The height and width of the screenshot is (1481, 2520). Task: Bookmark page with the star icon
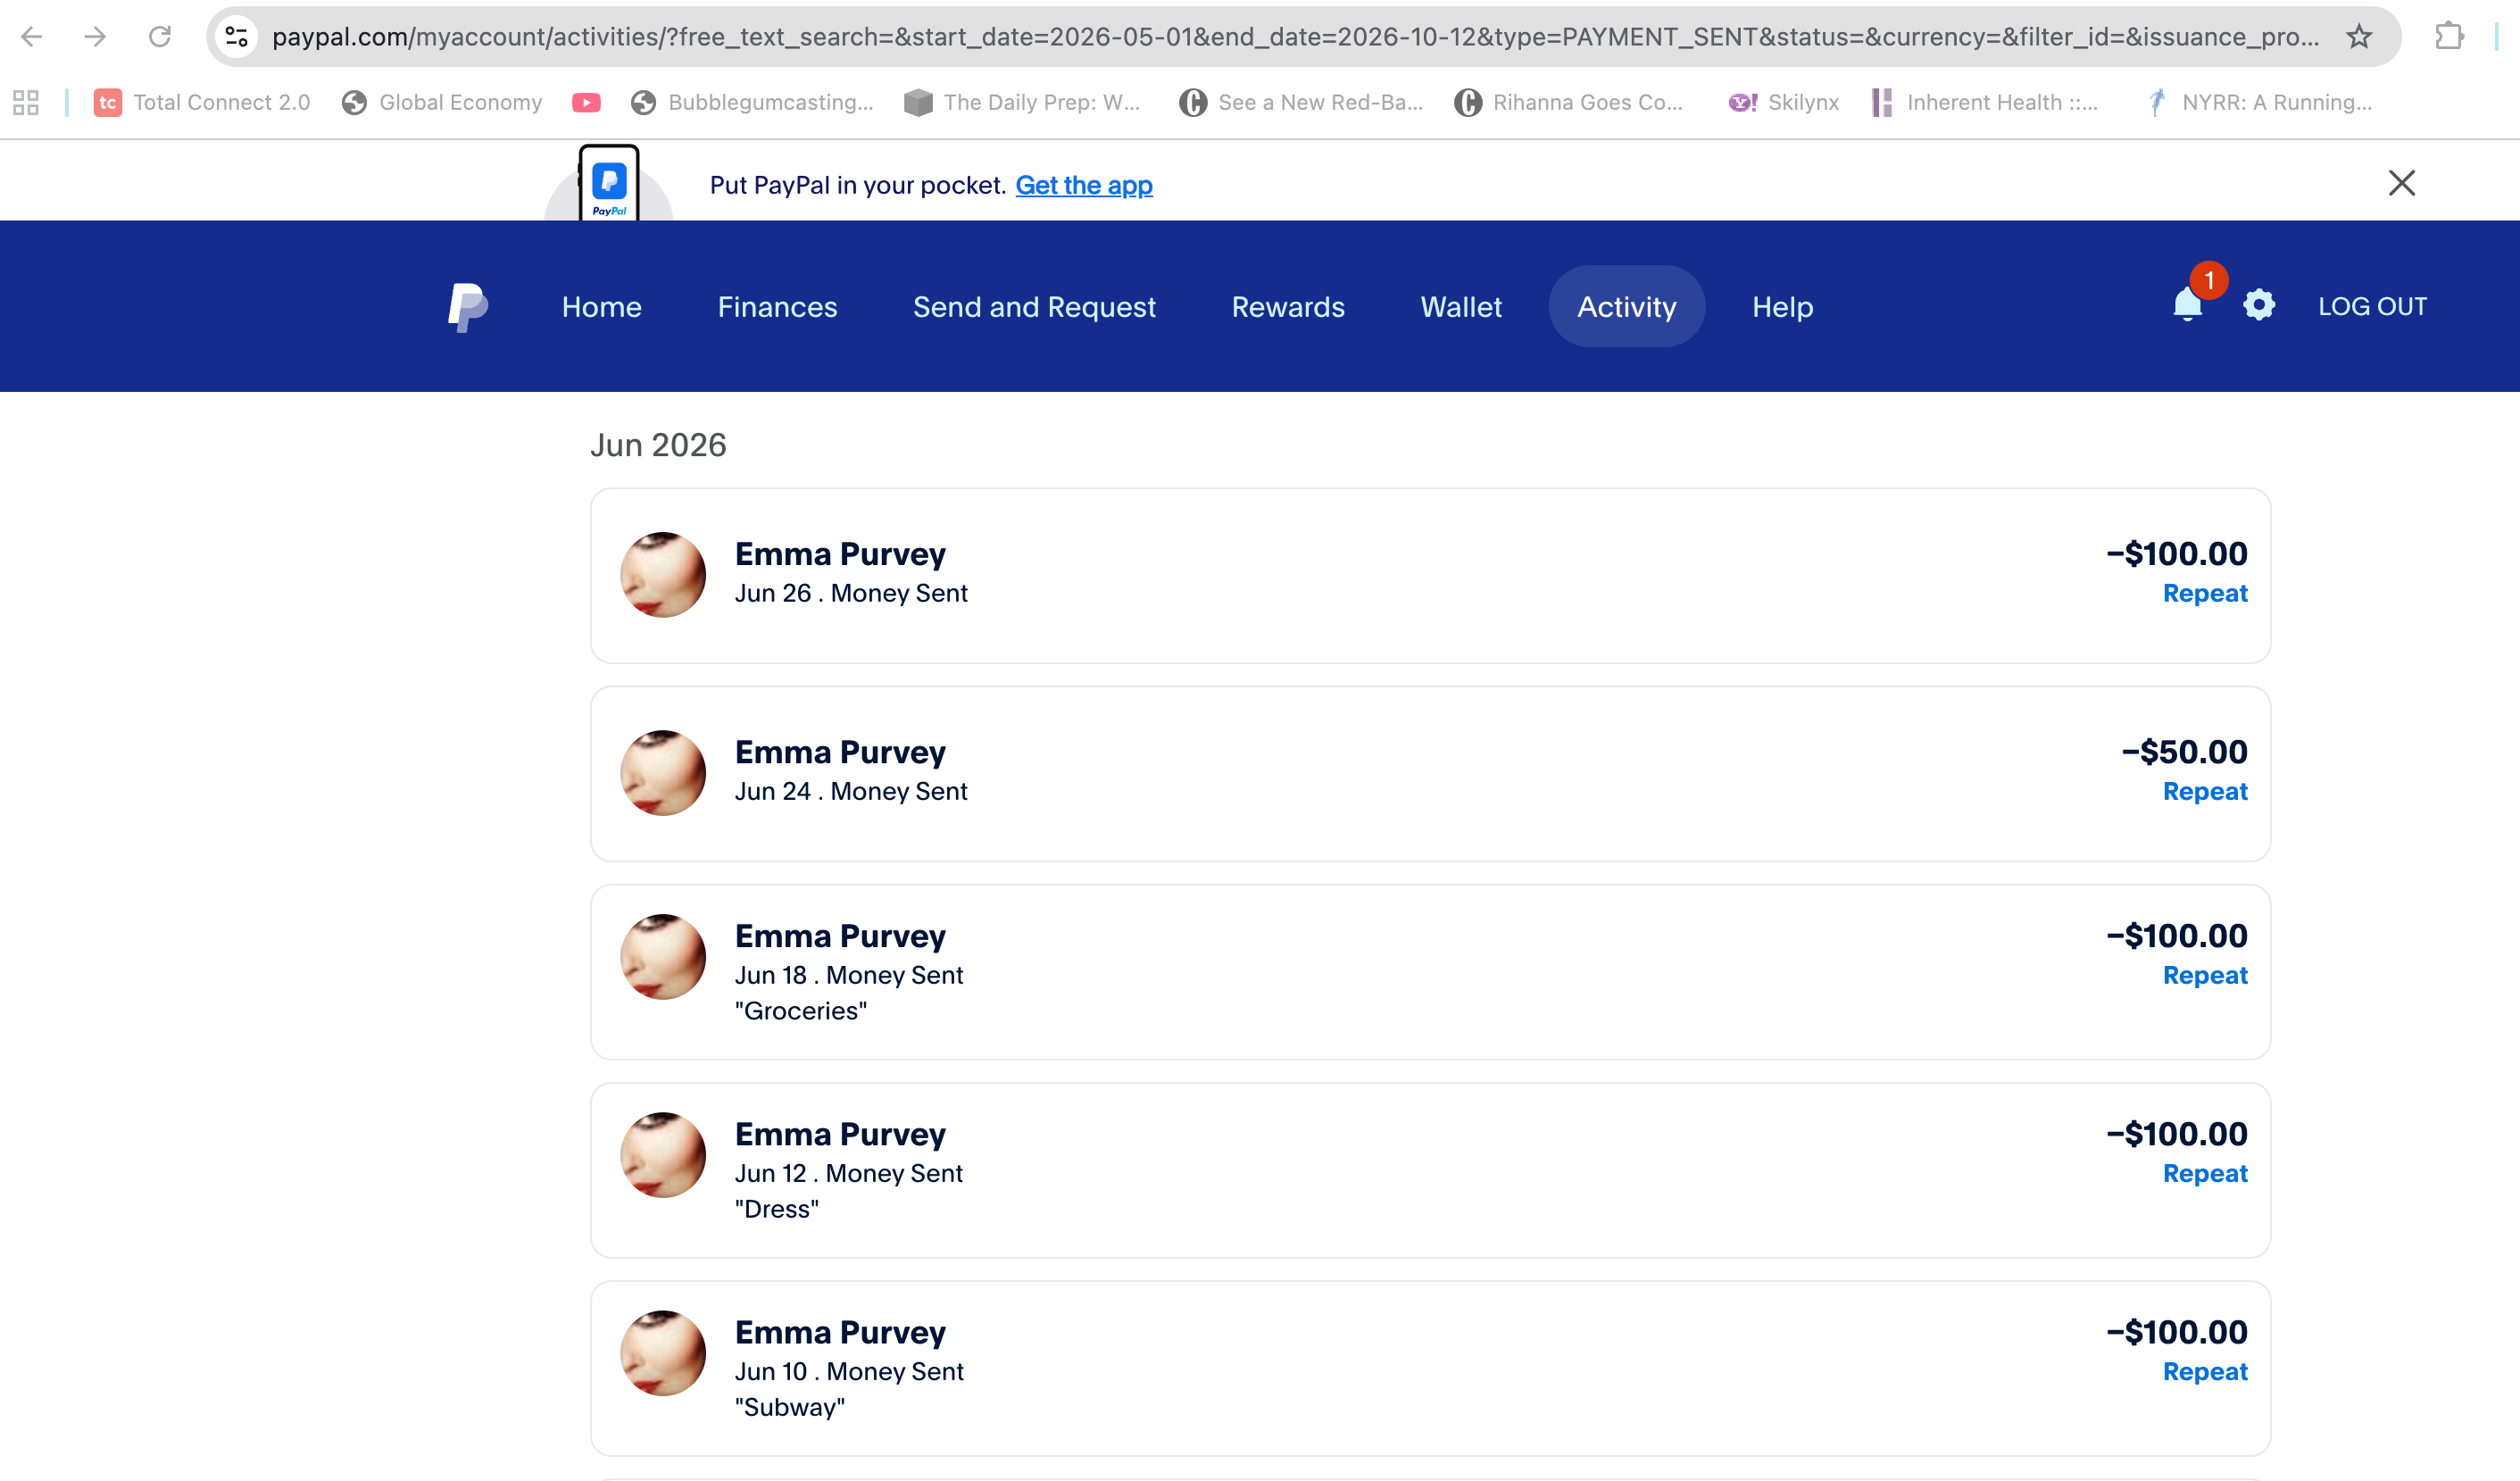(x=2359, y=37)
